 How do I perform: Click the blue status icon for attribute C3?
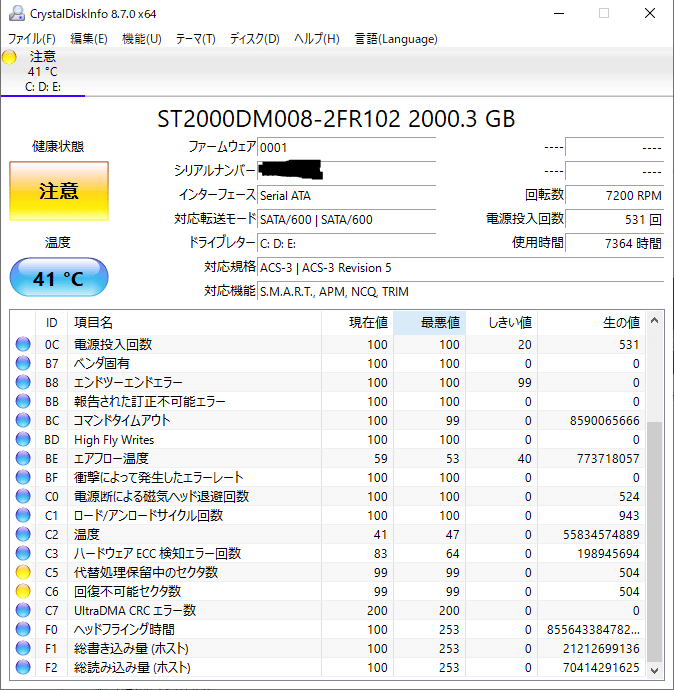[x=23, y=553]
